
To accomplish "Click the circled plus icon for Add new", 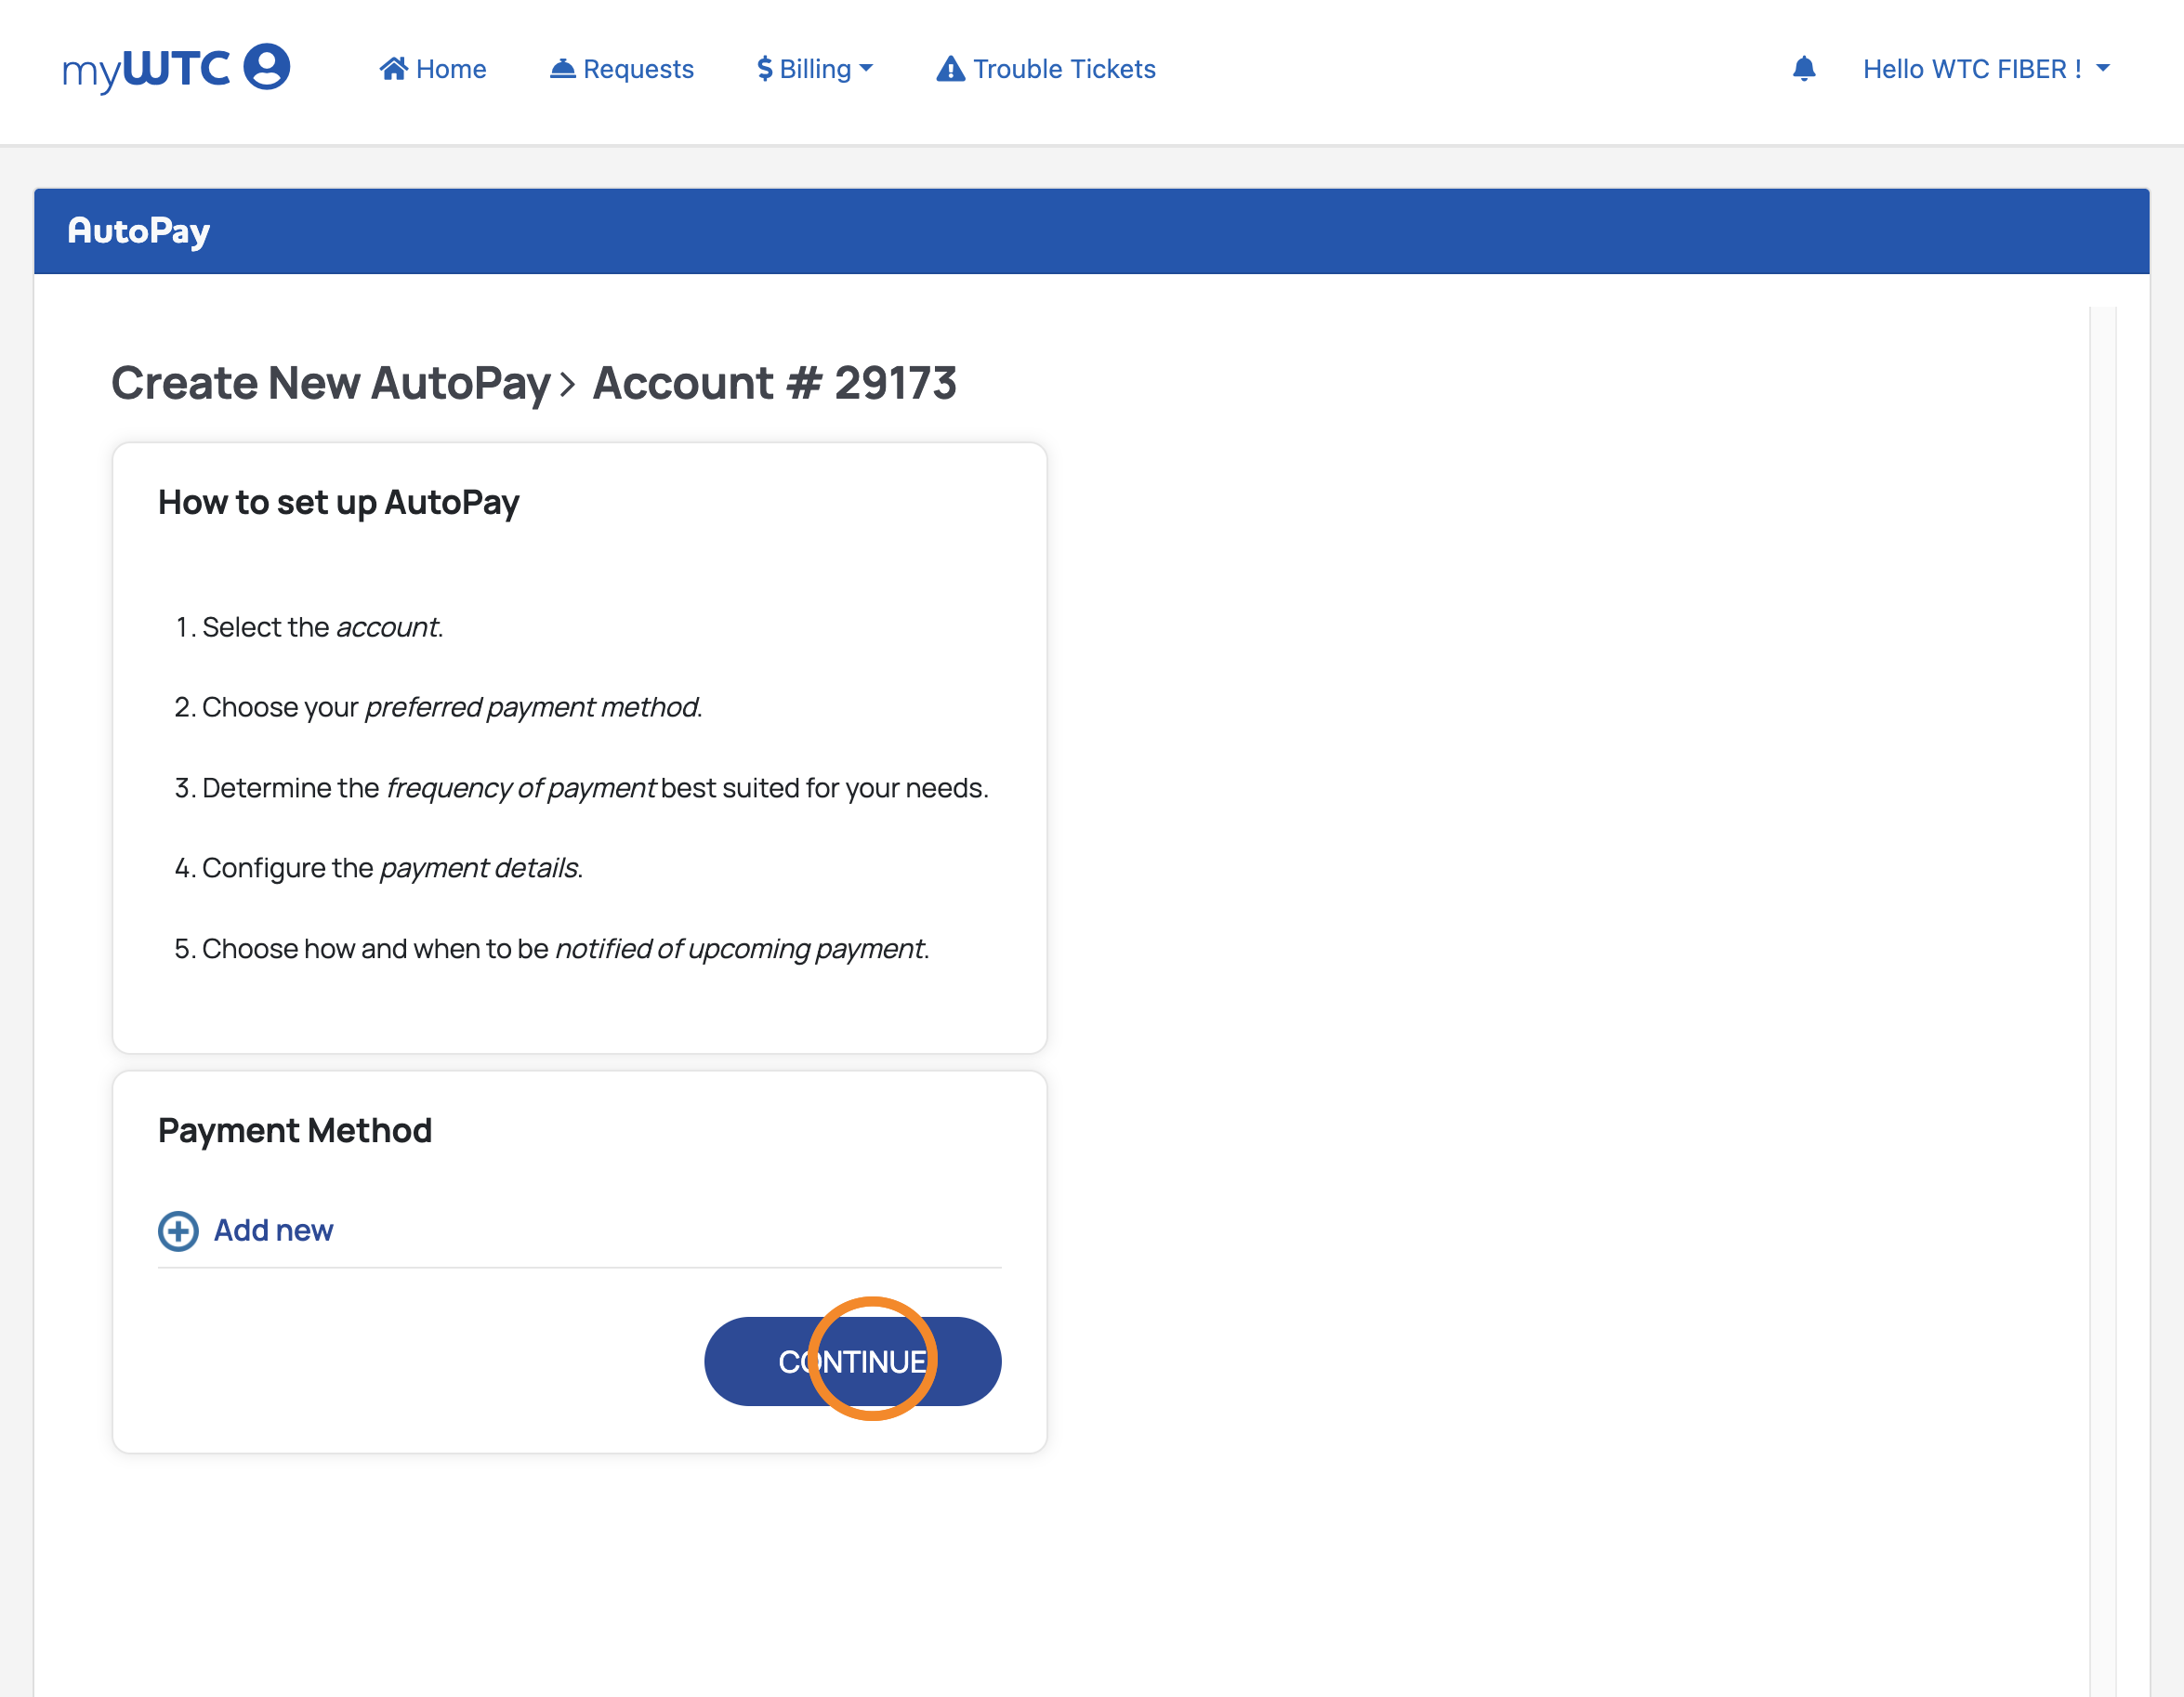I will [x=178, y=1230].
